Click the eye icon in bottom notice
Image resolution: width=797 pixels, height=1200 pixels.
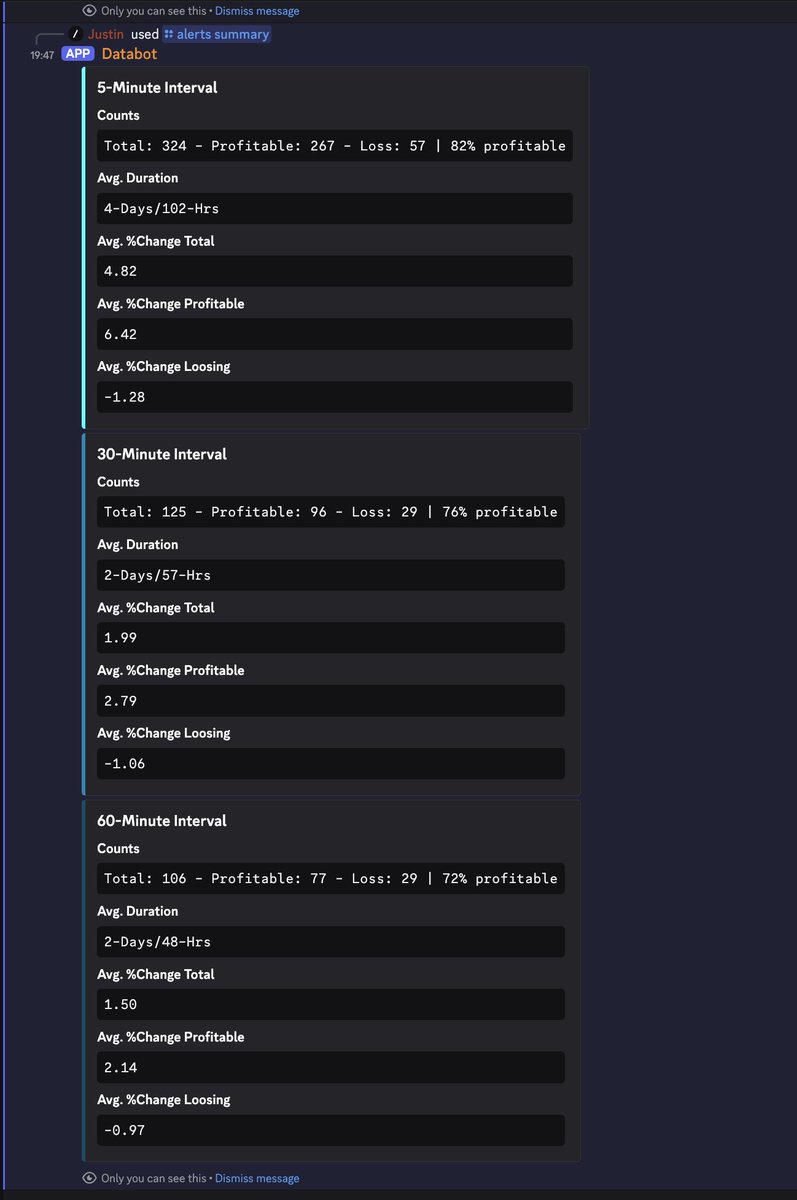click(90, 1178)
